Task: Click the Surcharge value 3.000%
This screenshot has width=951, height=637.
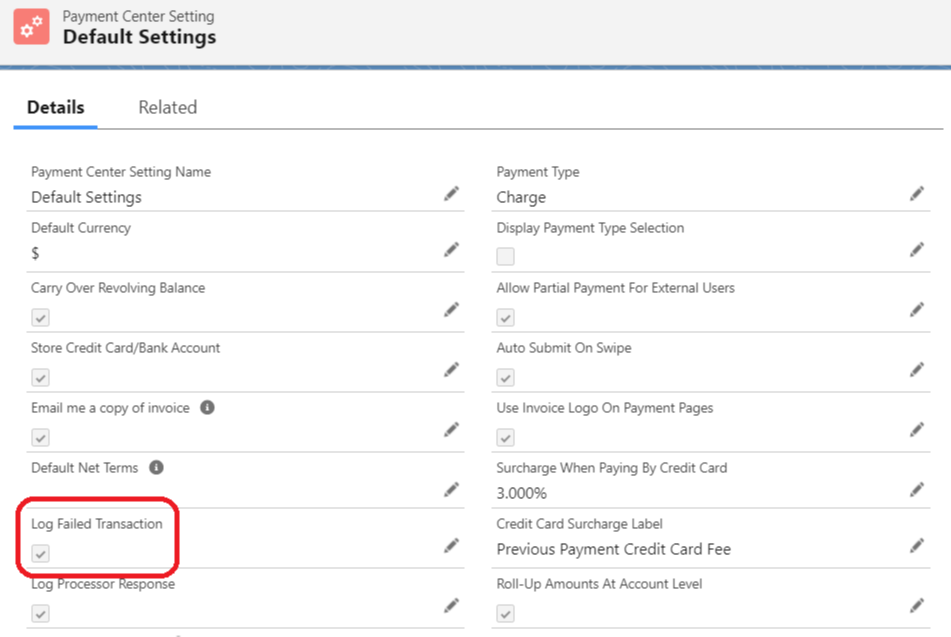Action: click(x=522, y=493)
